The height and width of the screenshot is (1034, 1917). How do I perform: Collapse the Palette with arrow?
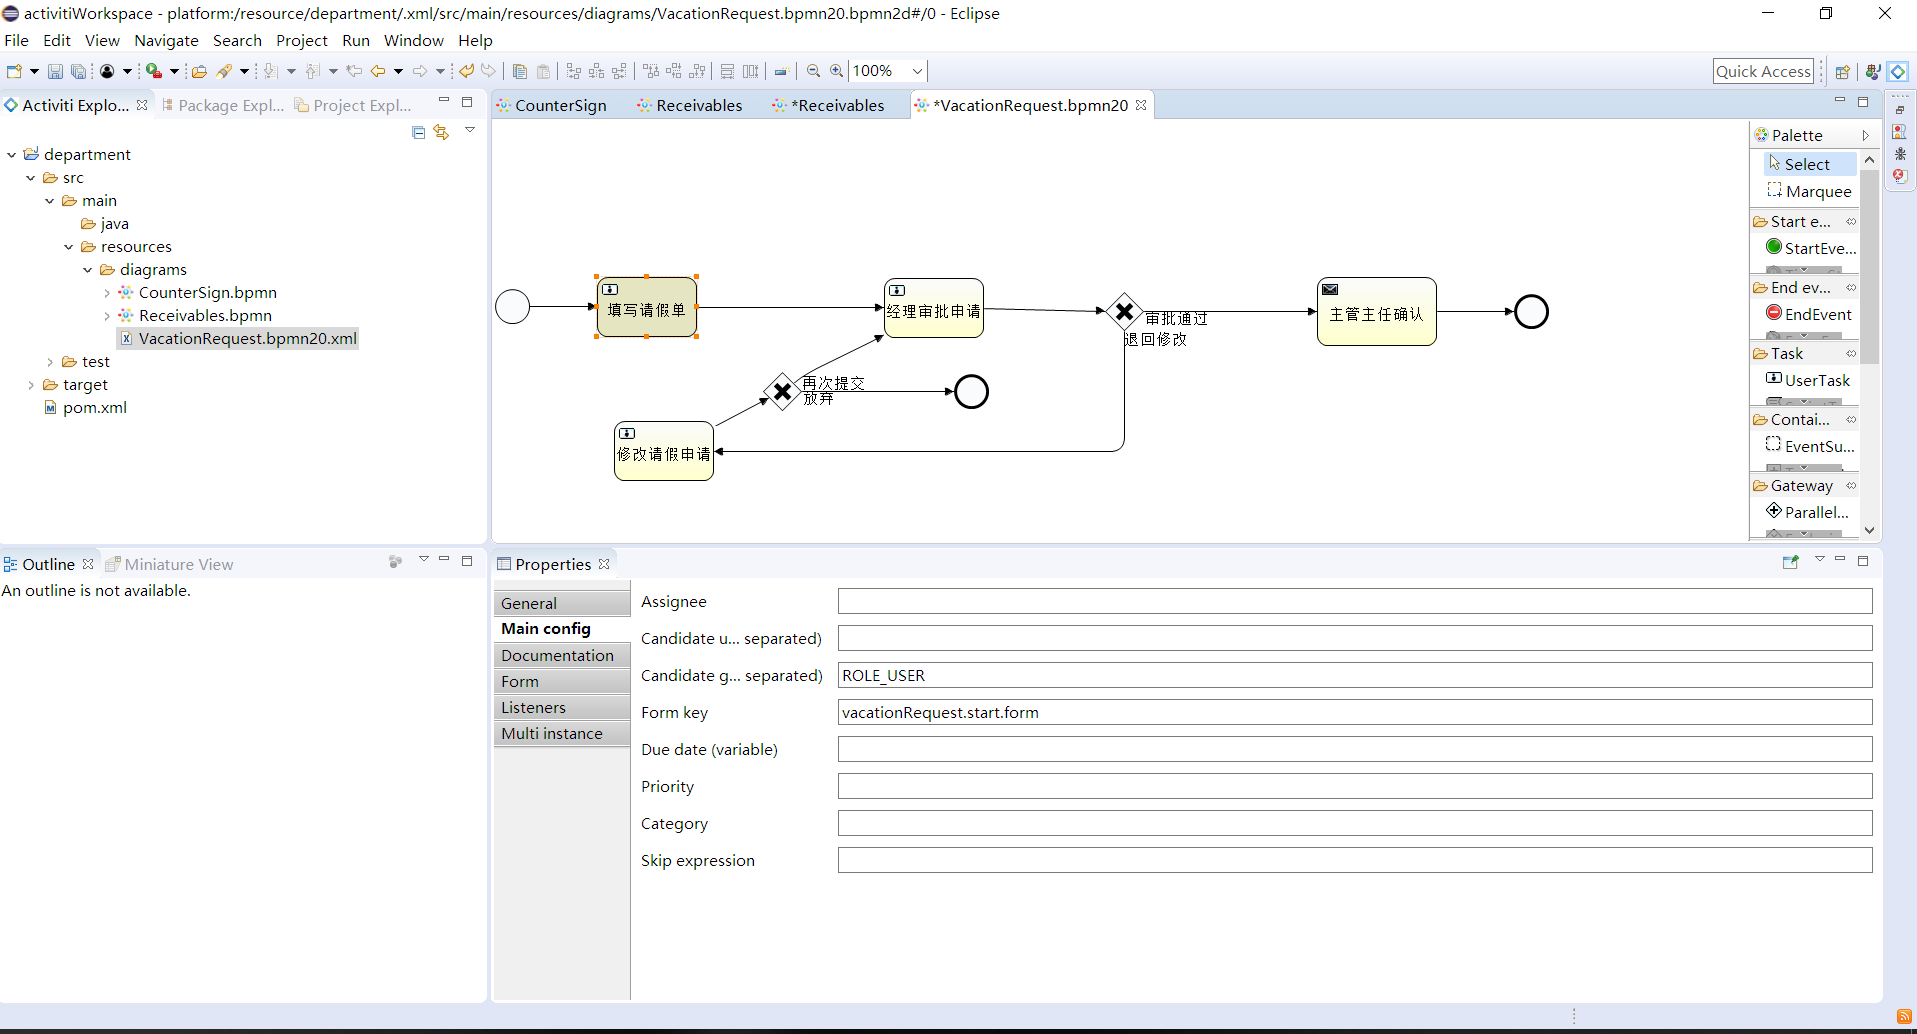(1865, 135)
